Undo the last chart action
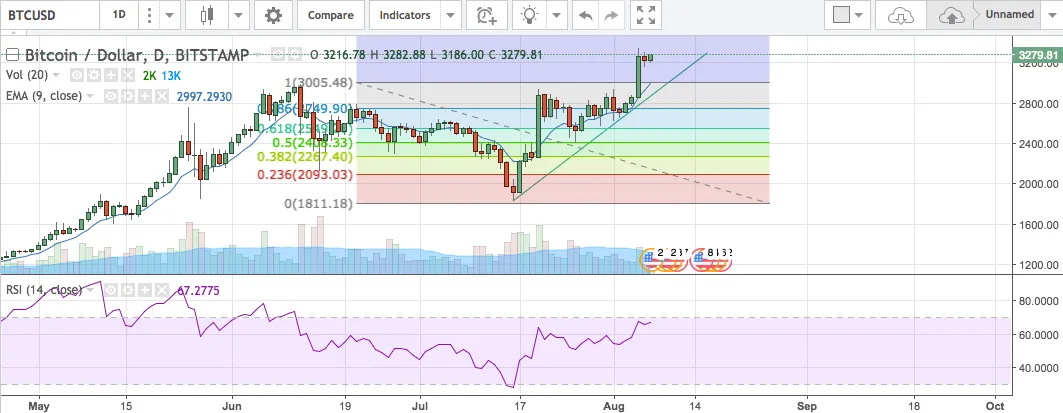This screenshot has height=413, width=1063. [x=585, y=15]
